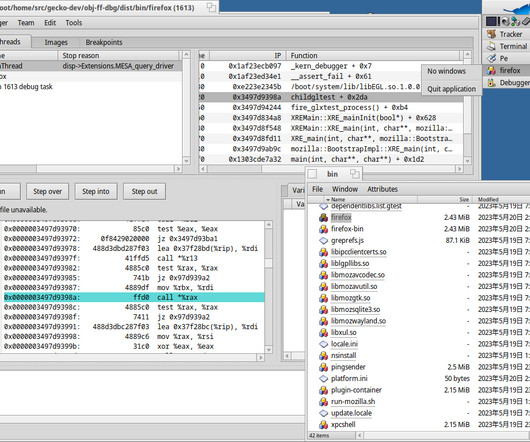Click disassembly view scroll up arrow
The height and width of the screenshot is (442, 530).
pos(268,225)
